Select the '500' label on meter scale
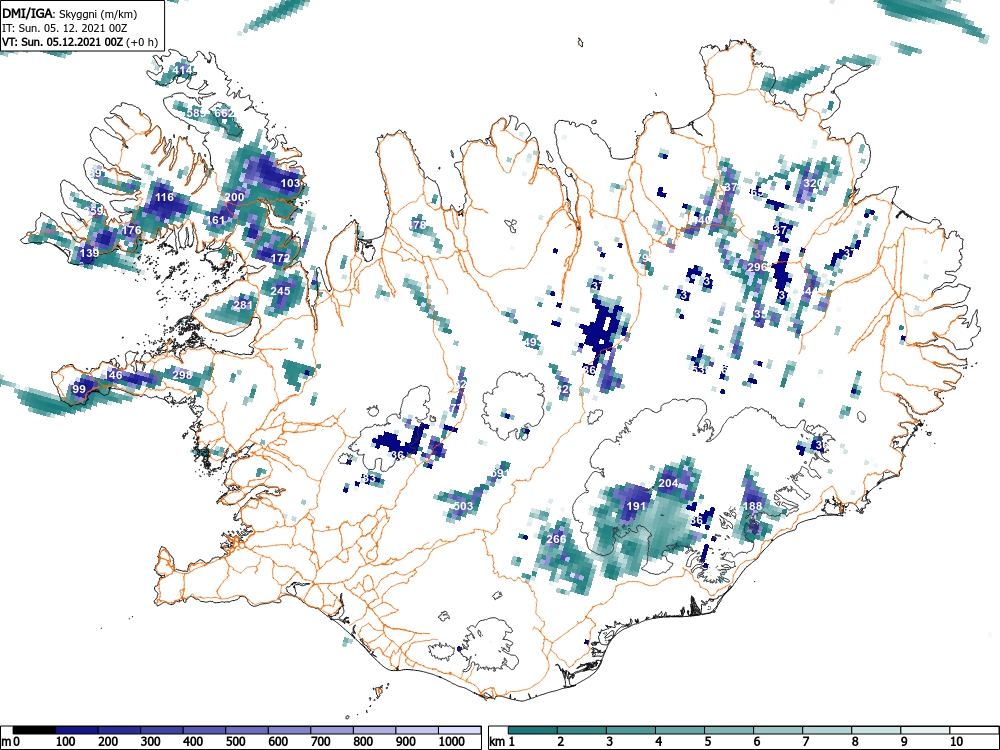This screenshot has height=750, width=1000. pos(235,741)
